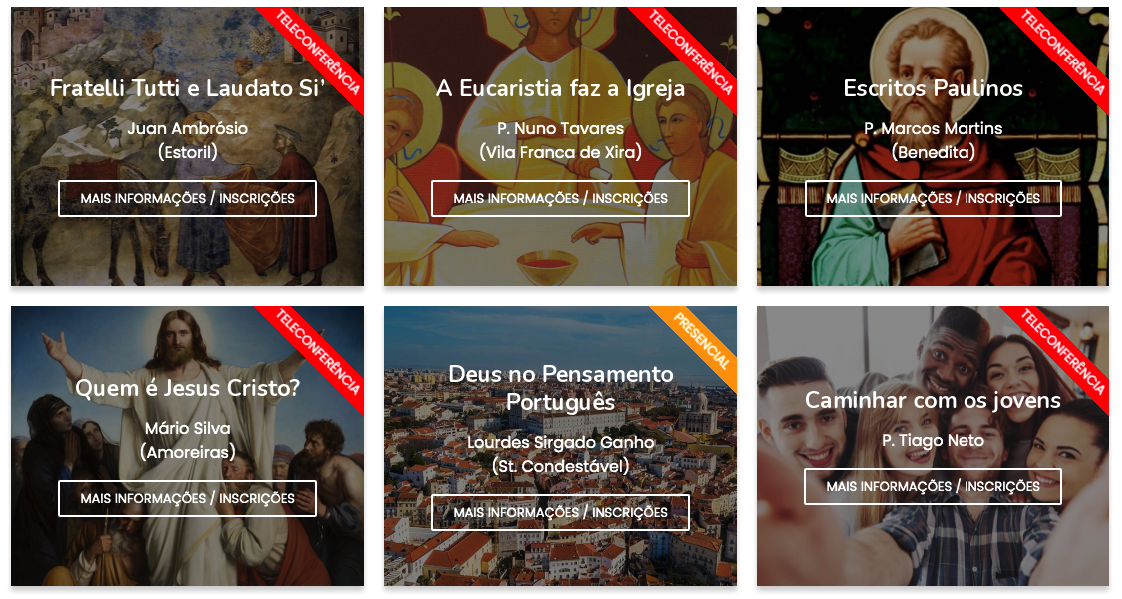Click the Deus no Pensamento Português title
The height and width of the screenshot is (599, 1122).
tap(560, 388)
